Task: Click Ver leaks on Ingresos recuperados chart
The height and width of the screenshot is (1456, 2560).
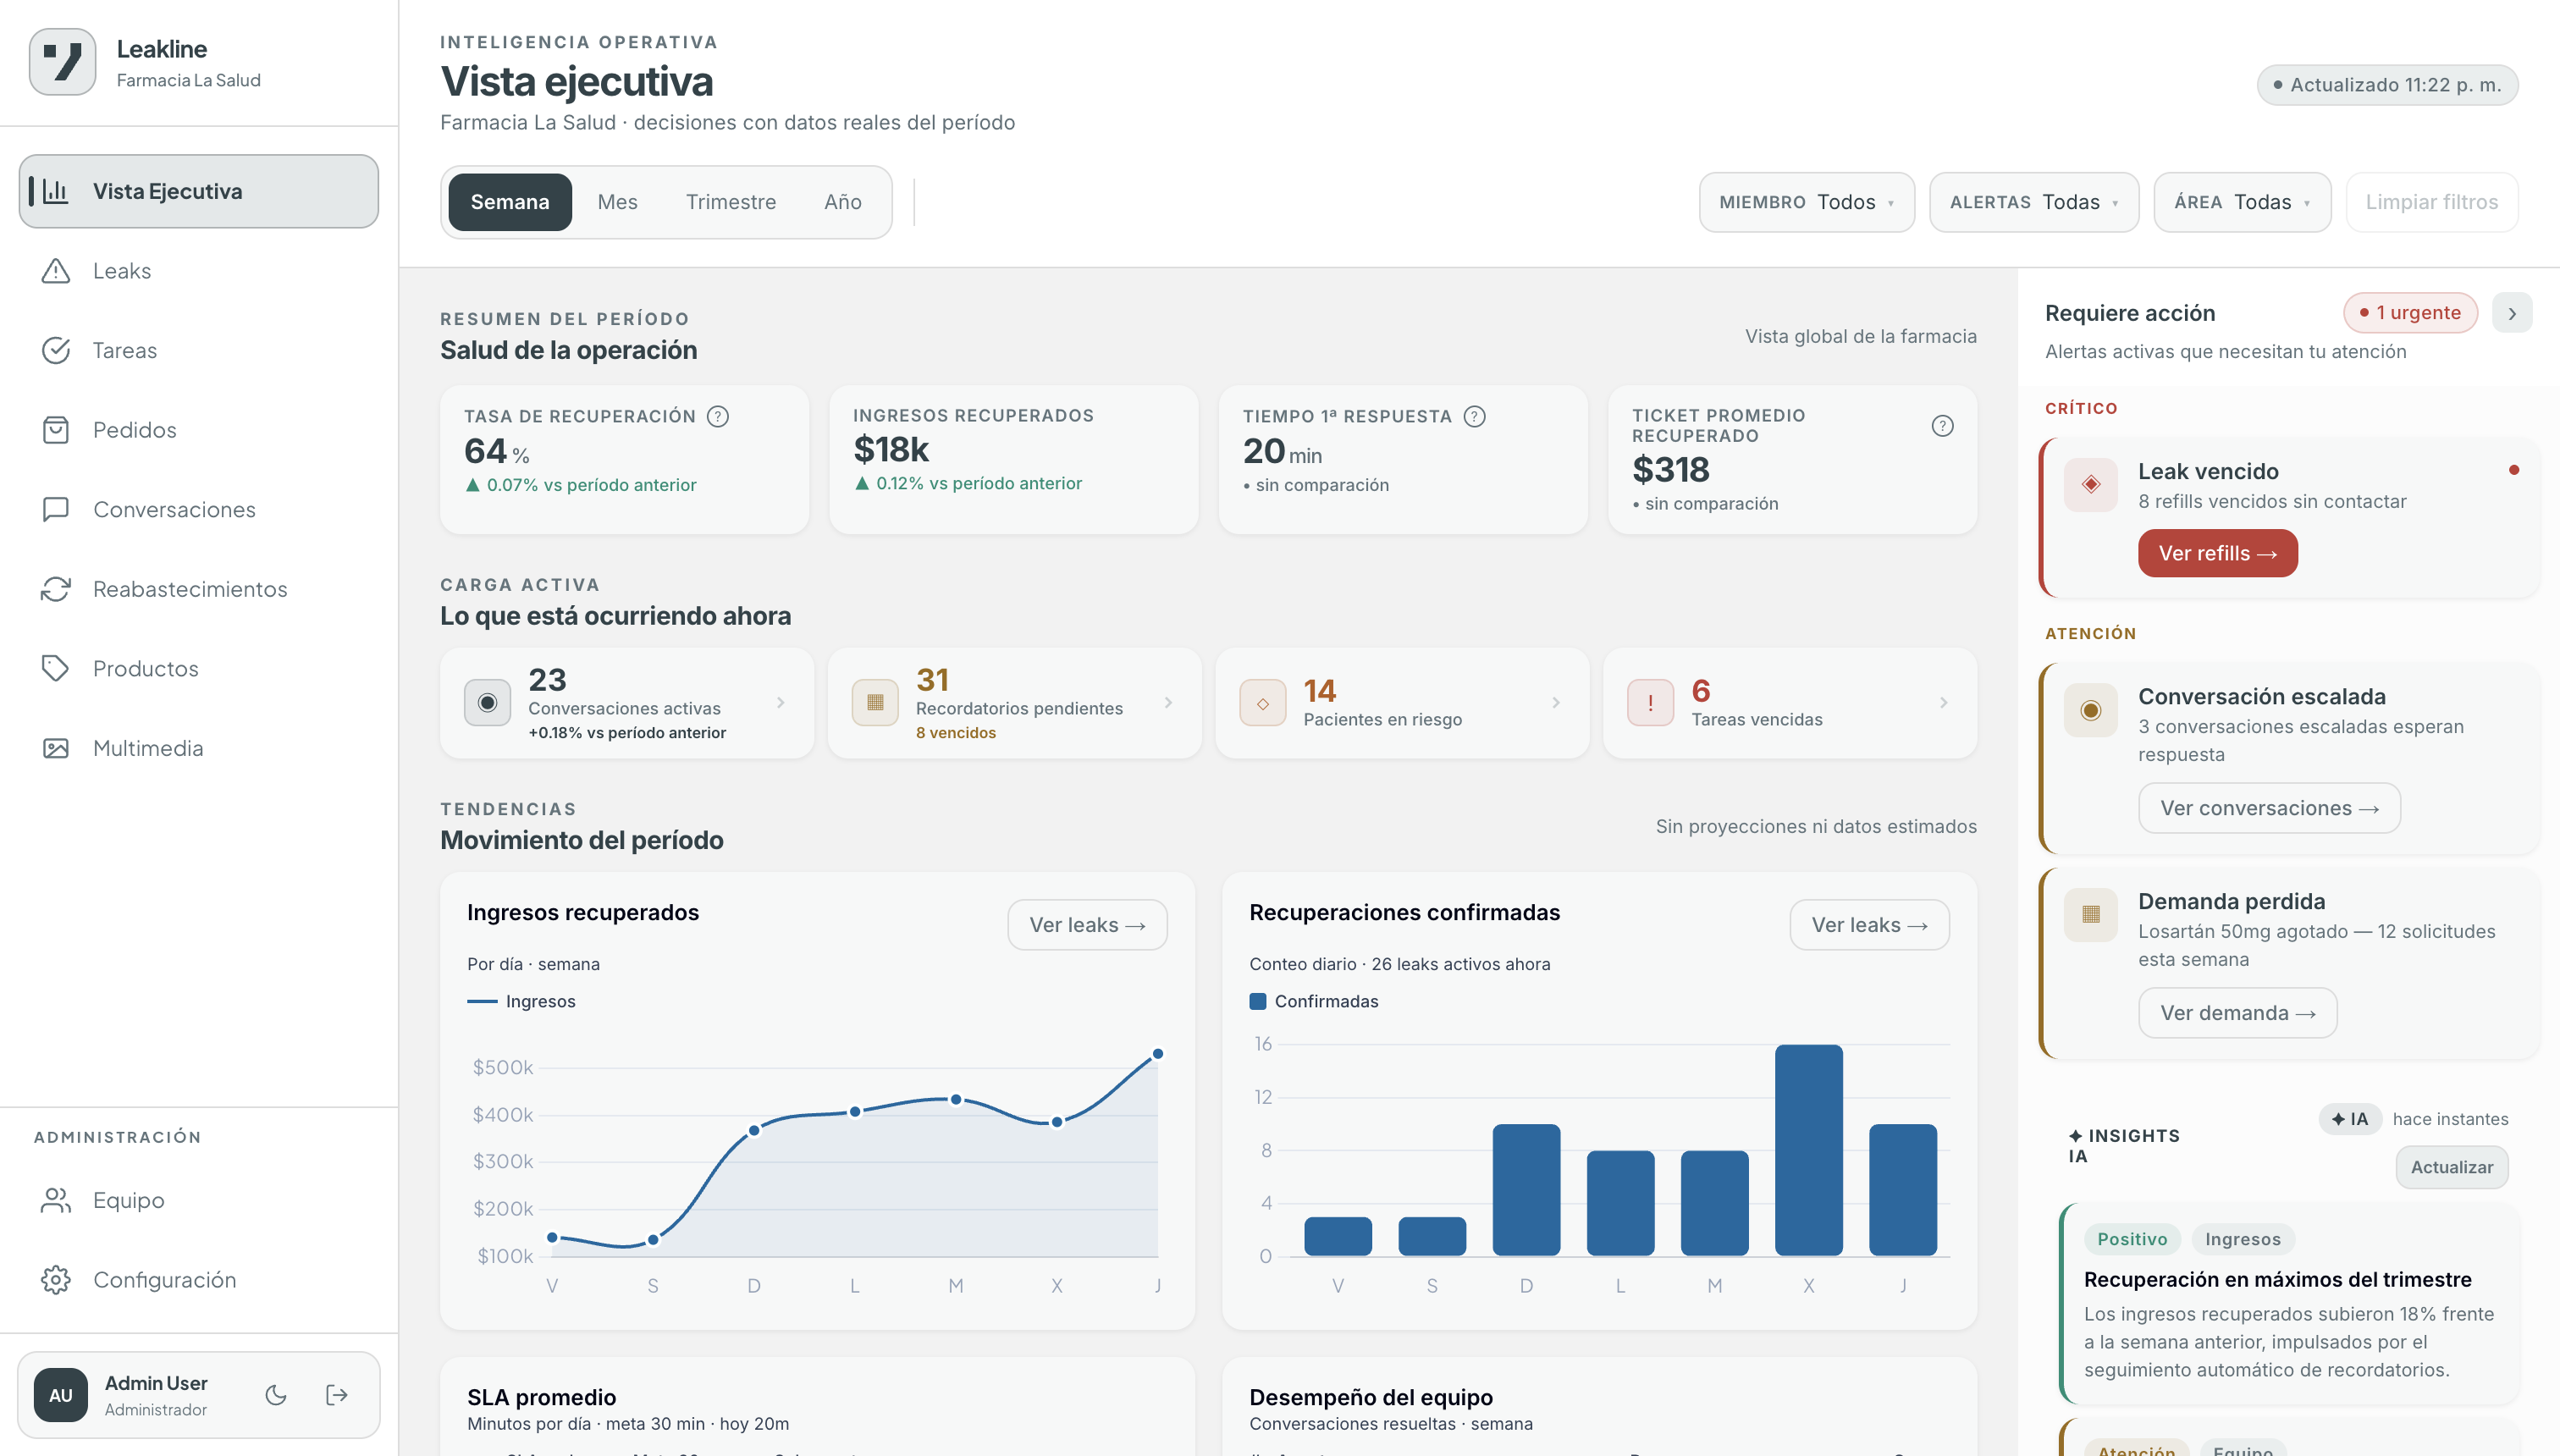Action: click(x=1088, y=925)
